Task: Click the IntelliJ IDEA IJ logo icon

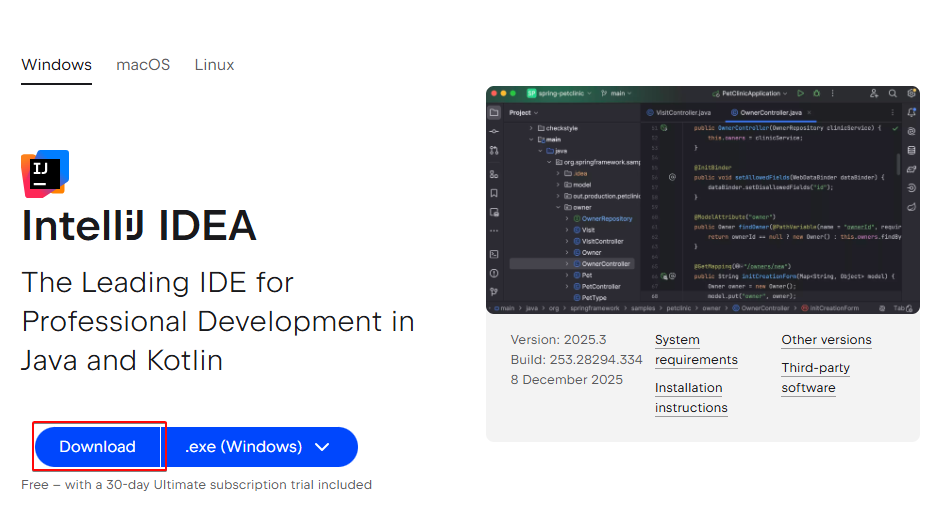Action: pos(45,173)
